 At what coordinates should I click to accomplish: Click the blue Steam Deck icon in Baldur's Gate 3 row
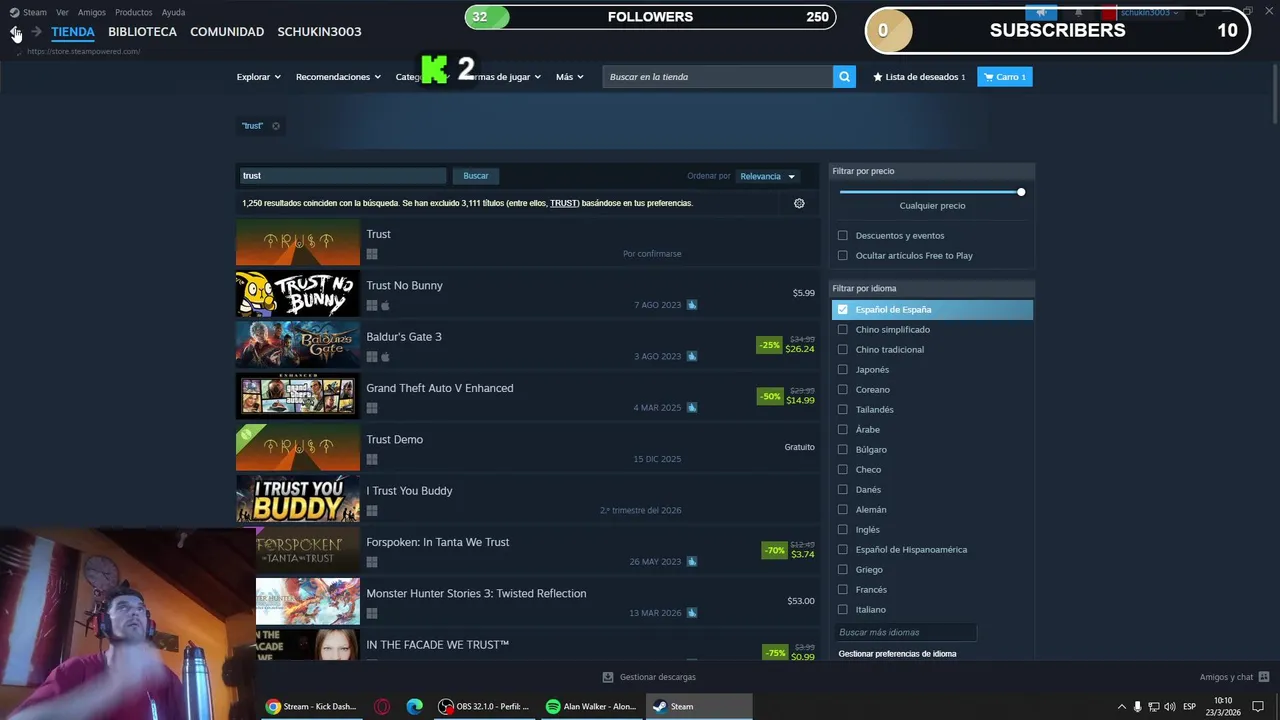pos(692,356)
